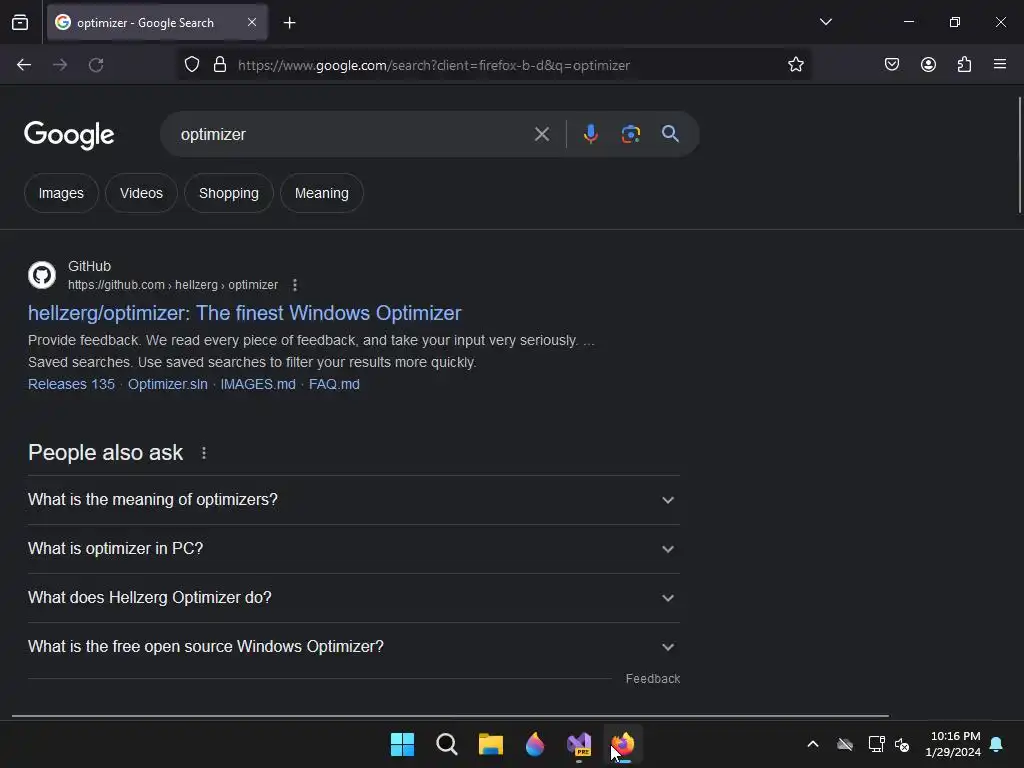Open the clock and date panel
This screenshot has height=768, width=1024.
tap(953, 744)
